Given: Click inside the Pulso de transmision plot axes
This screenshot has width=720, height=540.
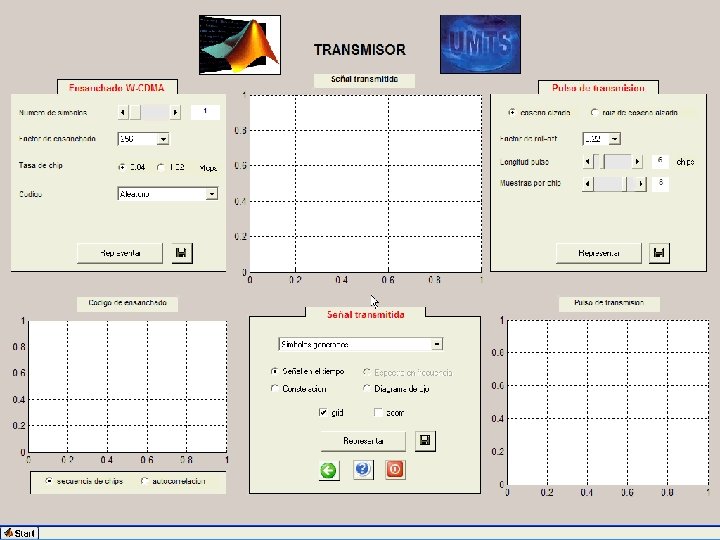Looking at the screenshot, I should pyautogui.click(x=608, y=402).
